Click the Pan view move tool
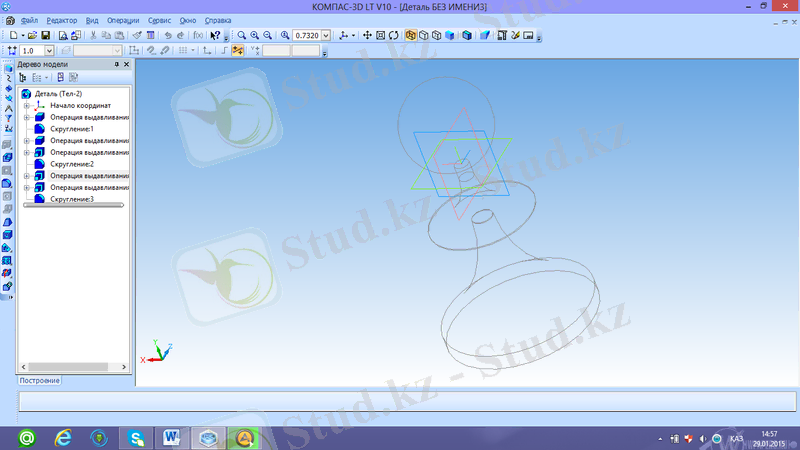The image size is (800, 450). pos(367,35)
